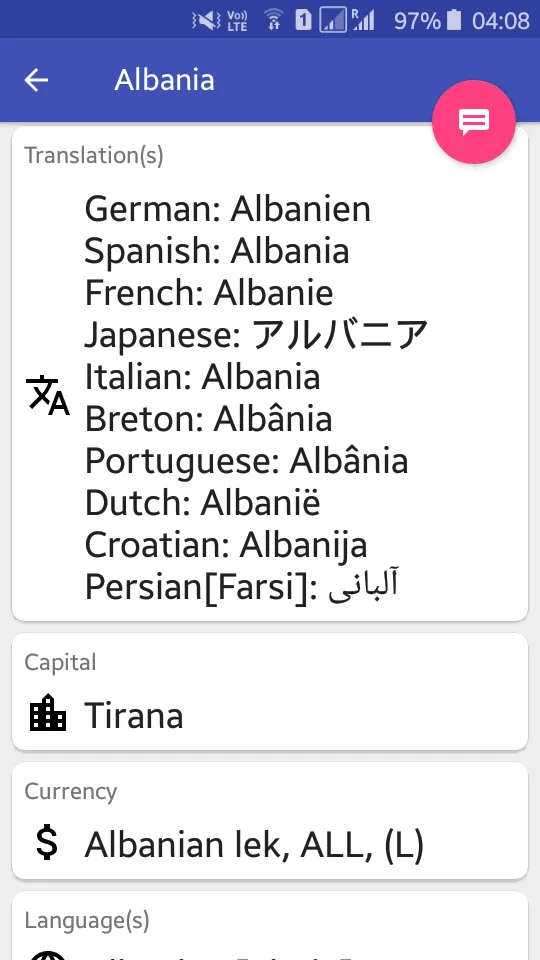This screenshot has height=960, width=540.
Task: Tap the SIM 1 indicator icon
Action: click(x=303, y=21)
